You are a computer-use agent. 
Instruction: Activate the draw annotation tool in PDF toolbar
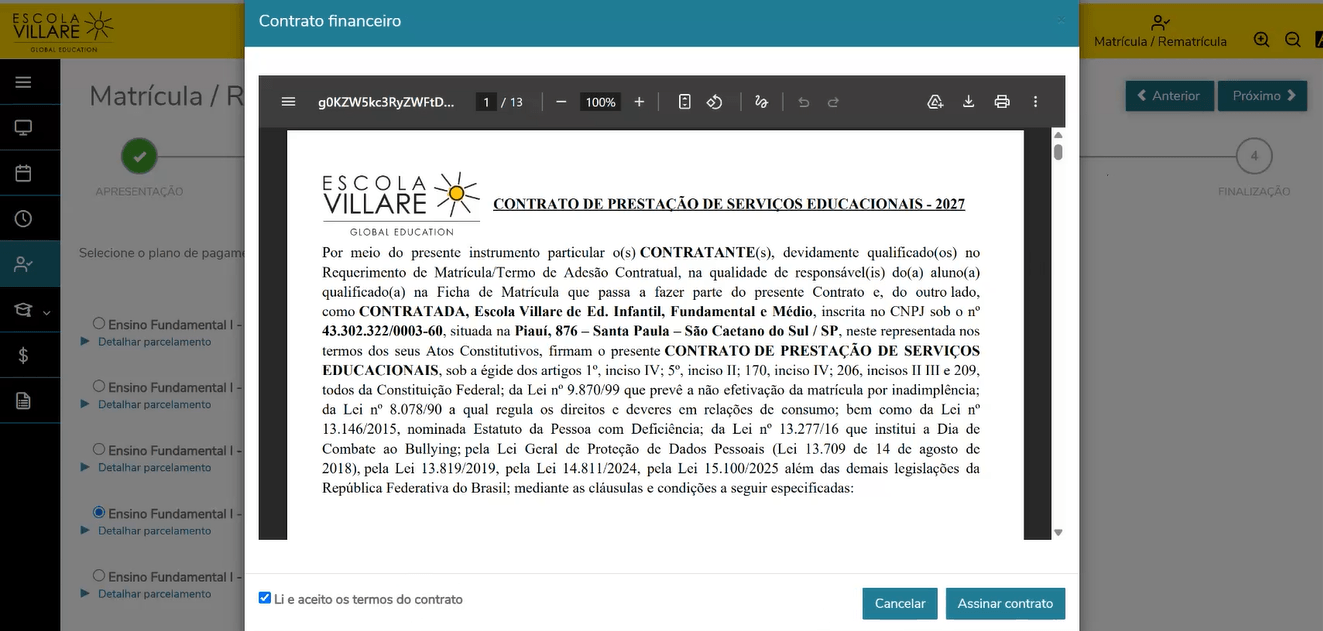pyautogui.click(x=761, y=102)
